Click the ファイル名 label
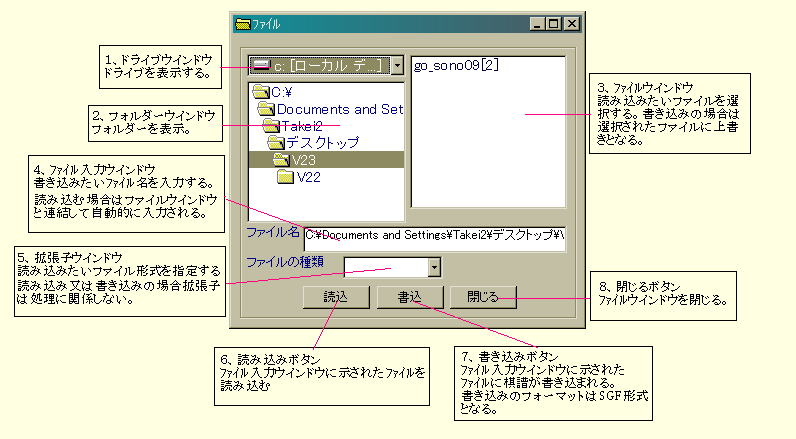796x439 pixels. tap(273, 232)
